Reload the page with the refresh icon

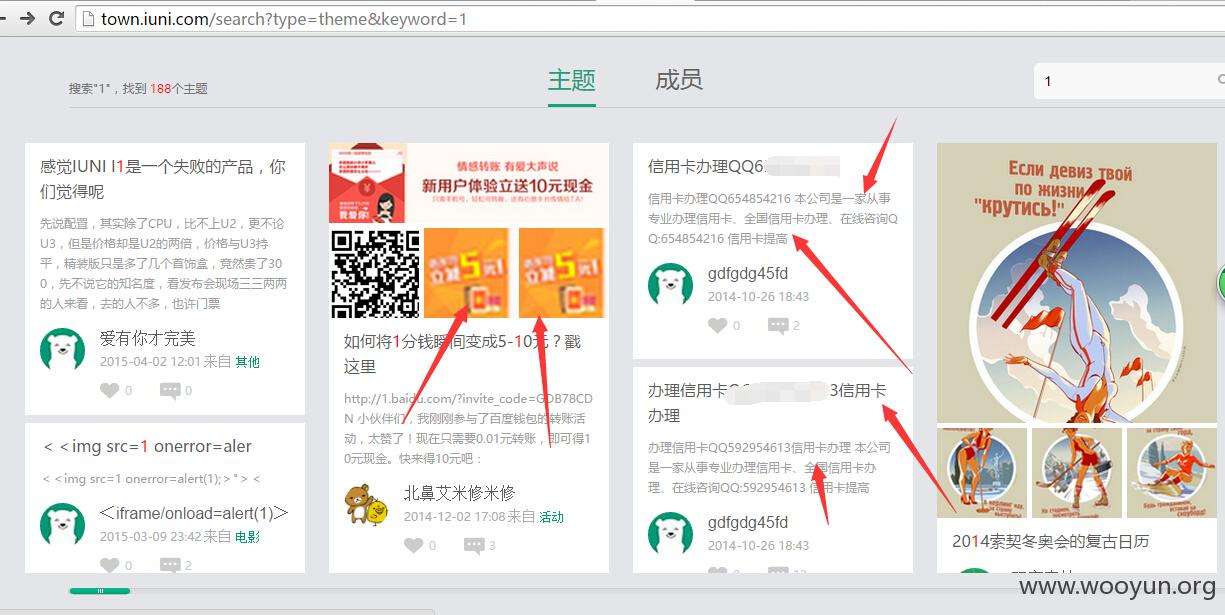click(x=56, y=18)
